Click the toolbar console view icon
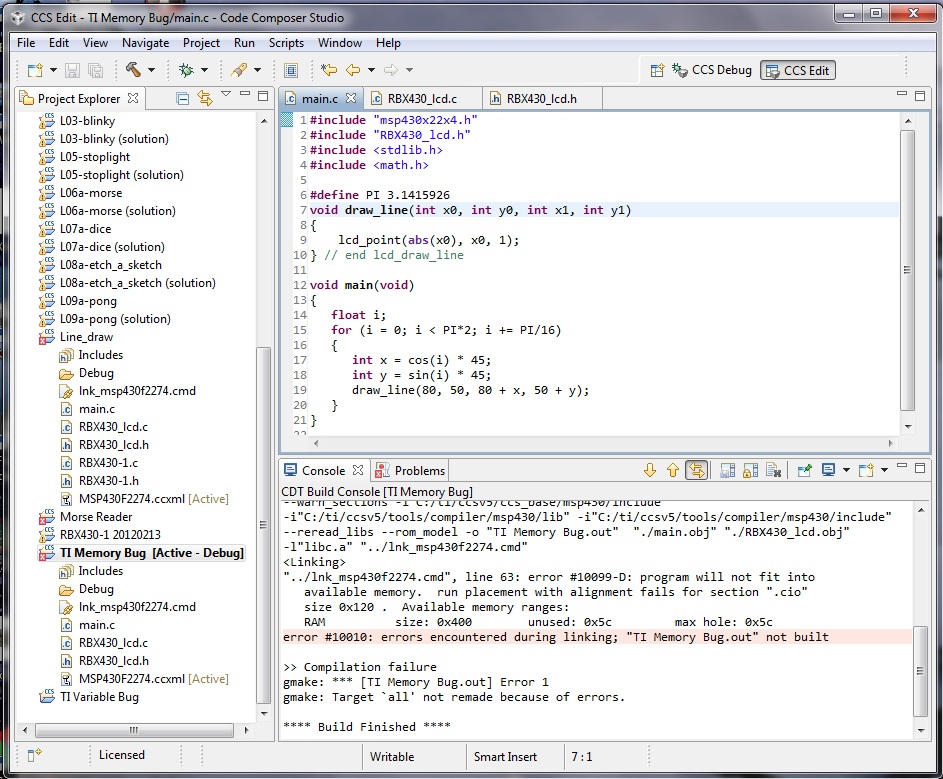Viewport: 943px width, 779px height. coord(291,70)
